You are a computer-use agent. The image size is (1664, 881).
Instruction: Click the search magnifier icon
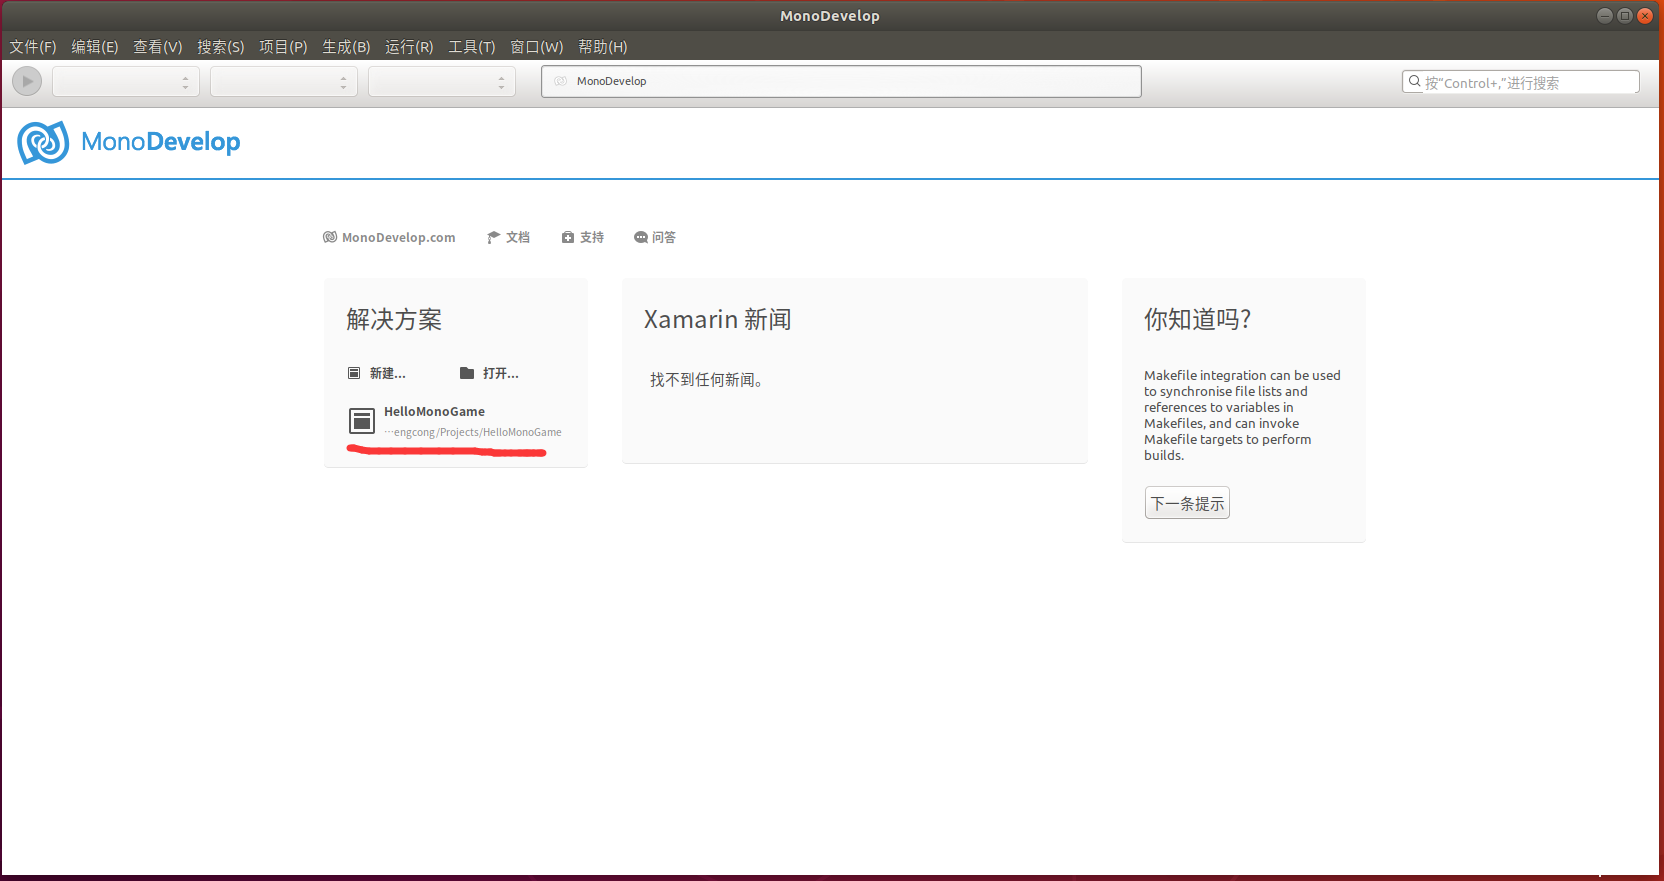tap(1414, 82)
